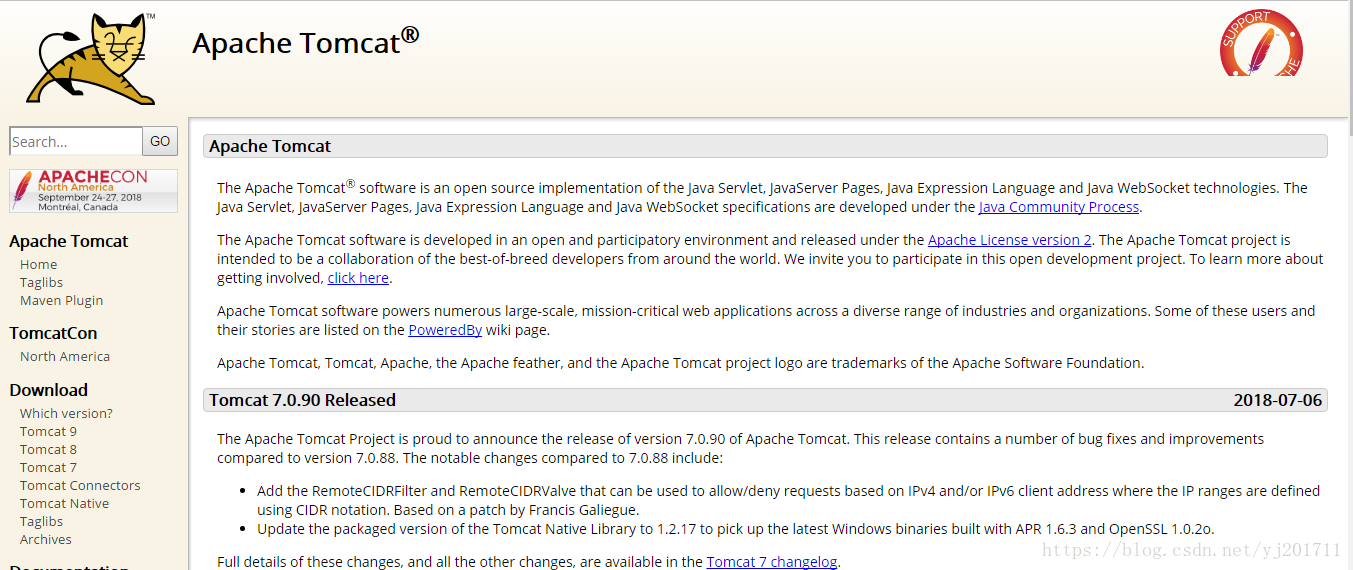The image size is (1353, 570).
Task: Open the Maven Plugin link
Action: pos(61,300)
